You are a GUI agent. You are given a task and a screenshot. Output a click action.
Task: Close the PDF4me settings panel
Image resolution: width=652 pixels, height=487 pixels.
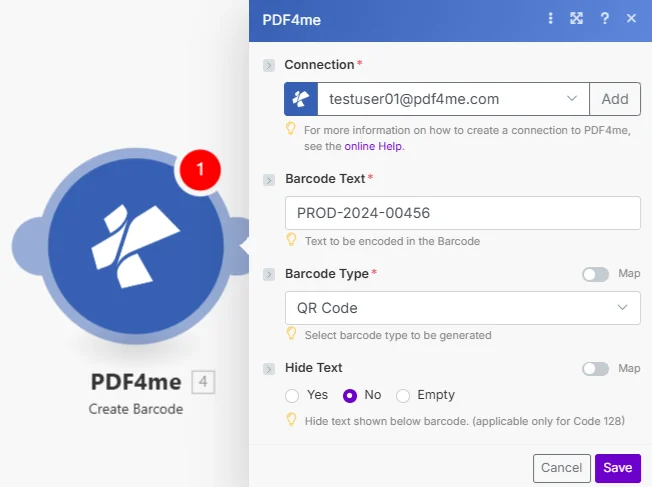(x=631, y=18)
